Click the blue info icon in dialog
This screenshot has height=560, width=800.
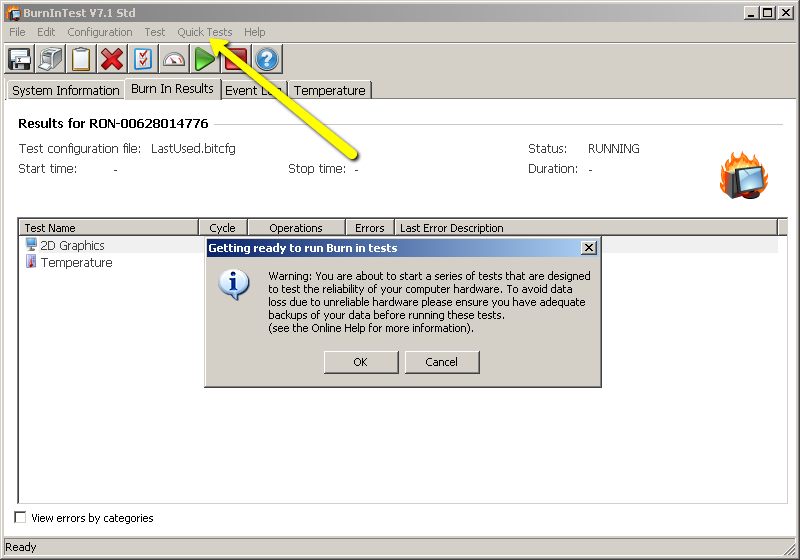pyautogui.click(x=234, y=284)
